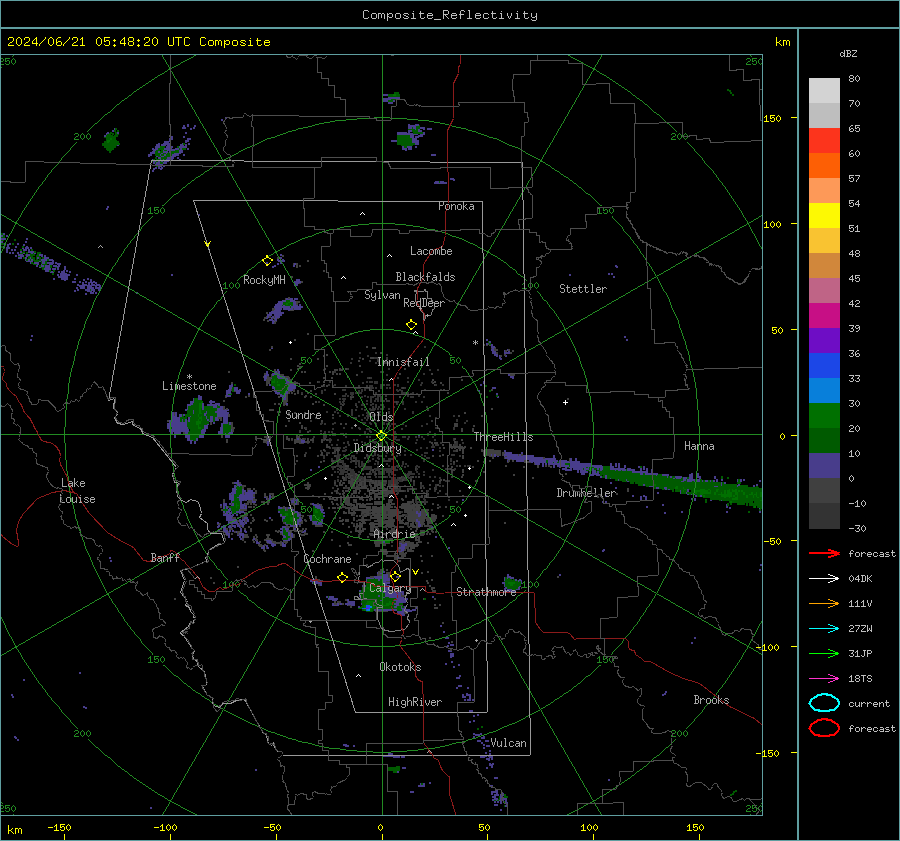Click the yellow diamond marker near RockyMH
900x841 pixels.
click(267, 261)
